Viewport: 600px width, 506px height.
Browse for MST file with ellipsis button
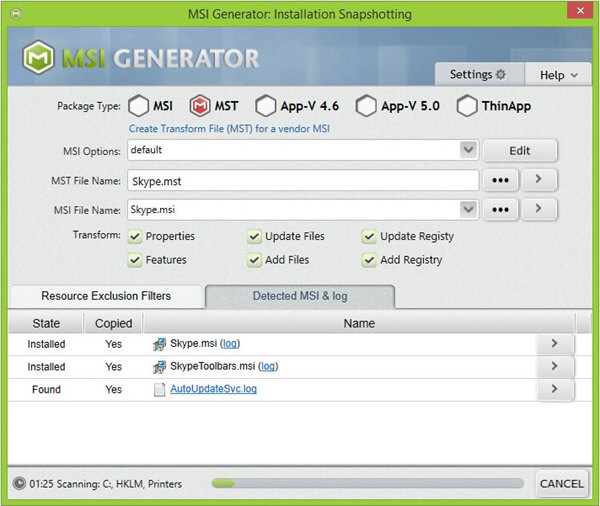click(501, 180)
